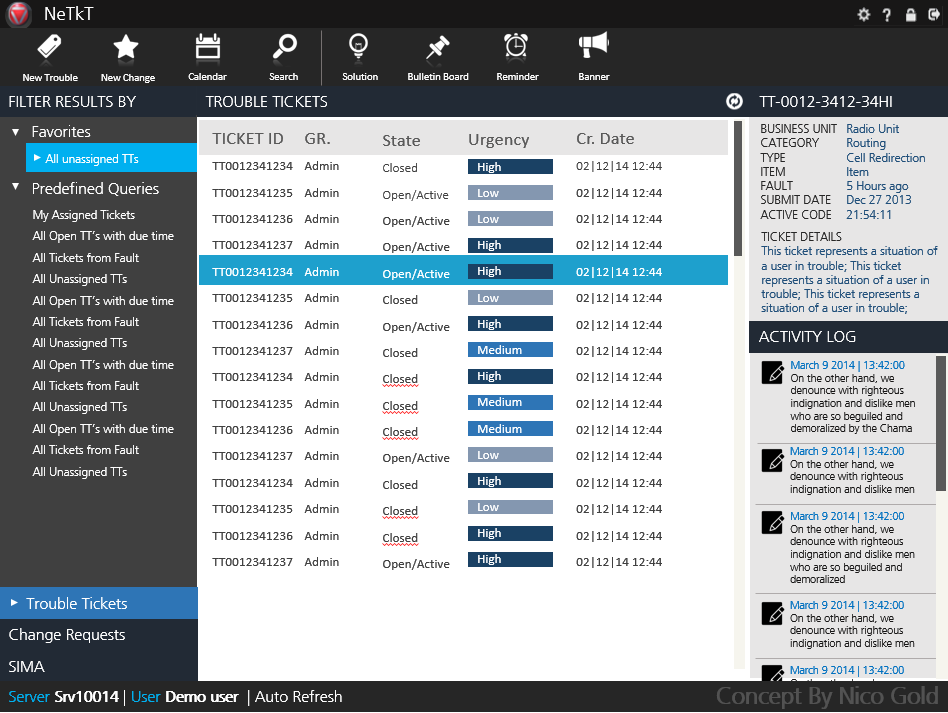This screenshot has height=713, width=948.
Task: Open the Banner megaphone icon
Action: pyautogui.click(x=593, y=46)
